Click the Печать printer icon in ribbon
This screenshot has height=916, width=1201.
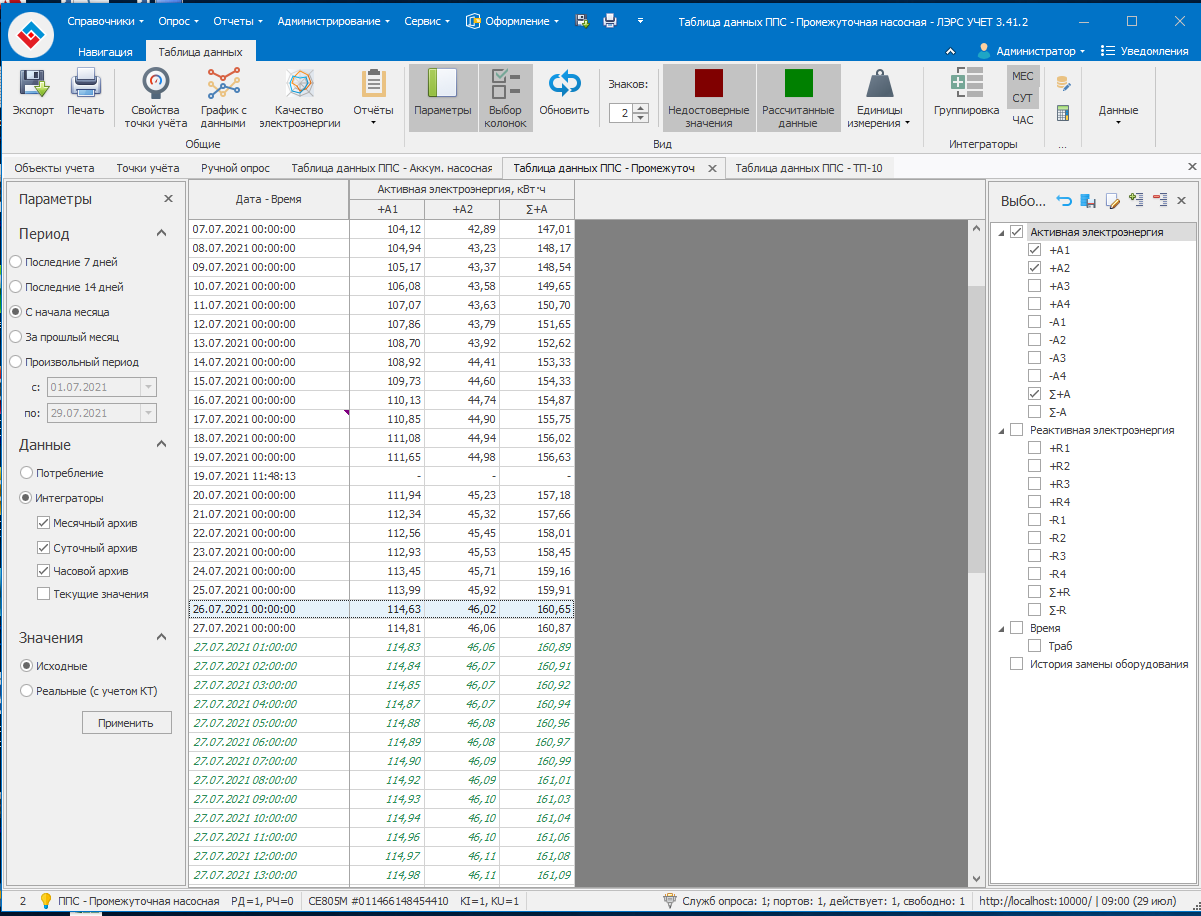(85, 85)
